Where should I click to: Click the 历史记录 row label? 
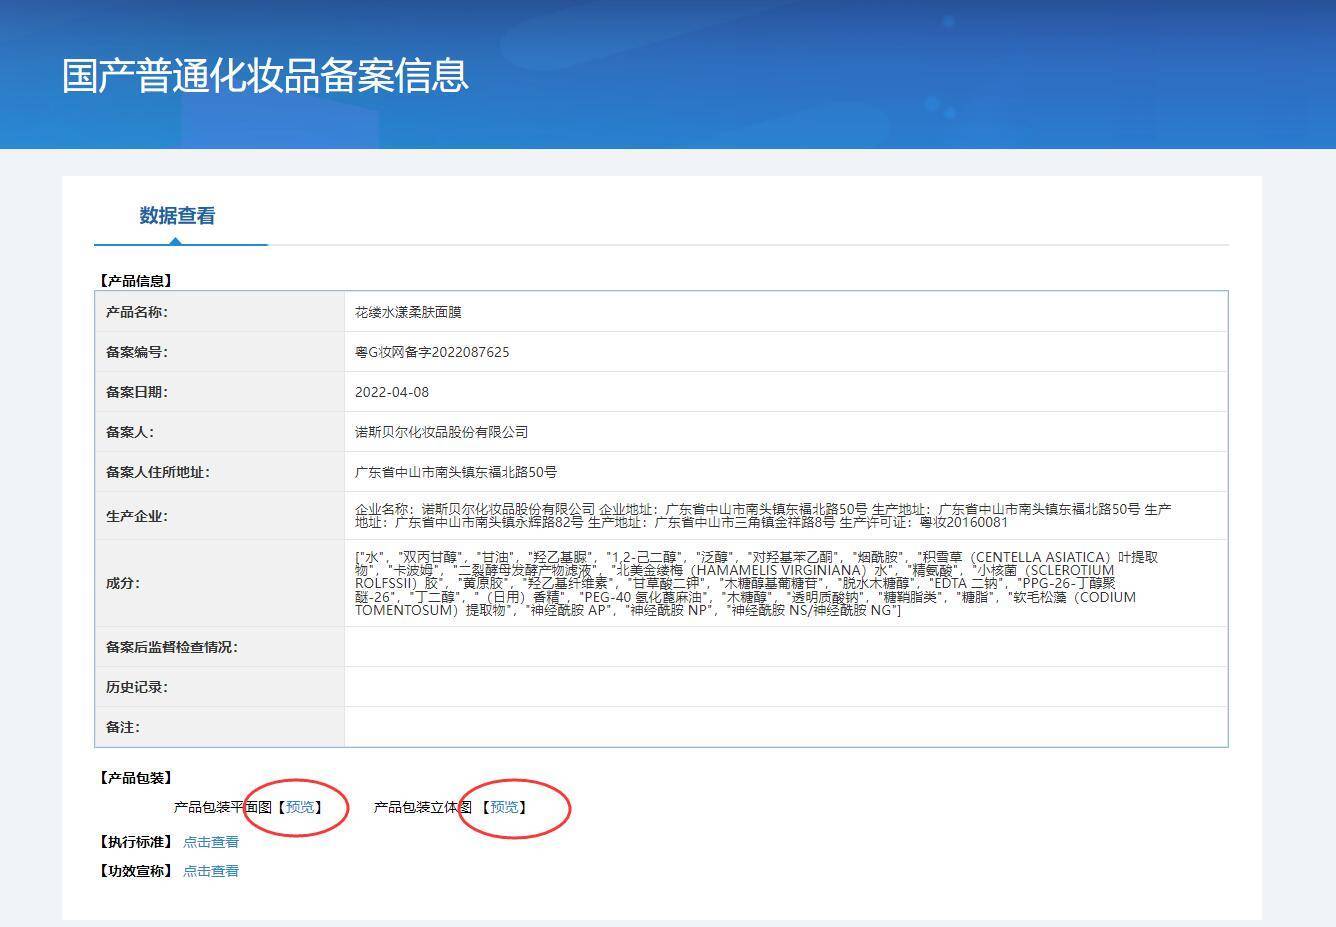(x=137, y=687)
